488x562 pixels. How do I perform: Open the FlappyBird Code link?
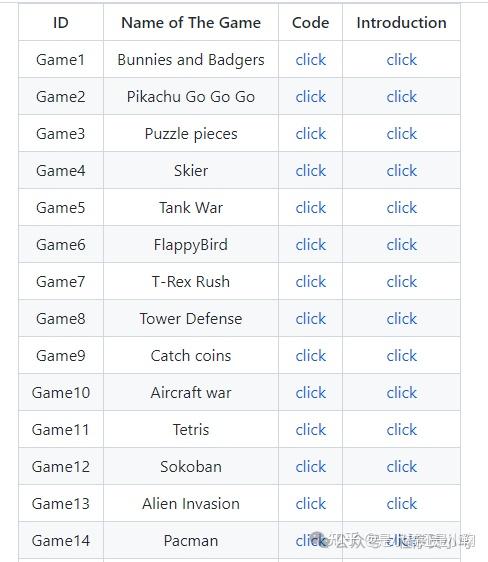click(x=310, y=245)
